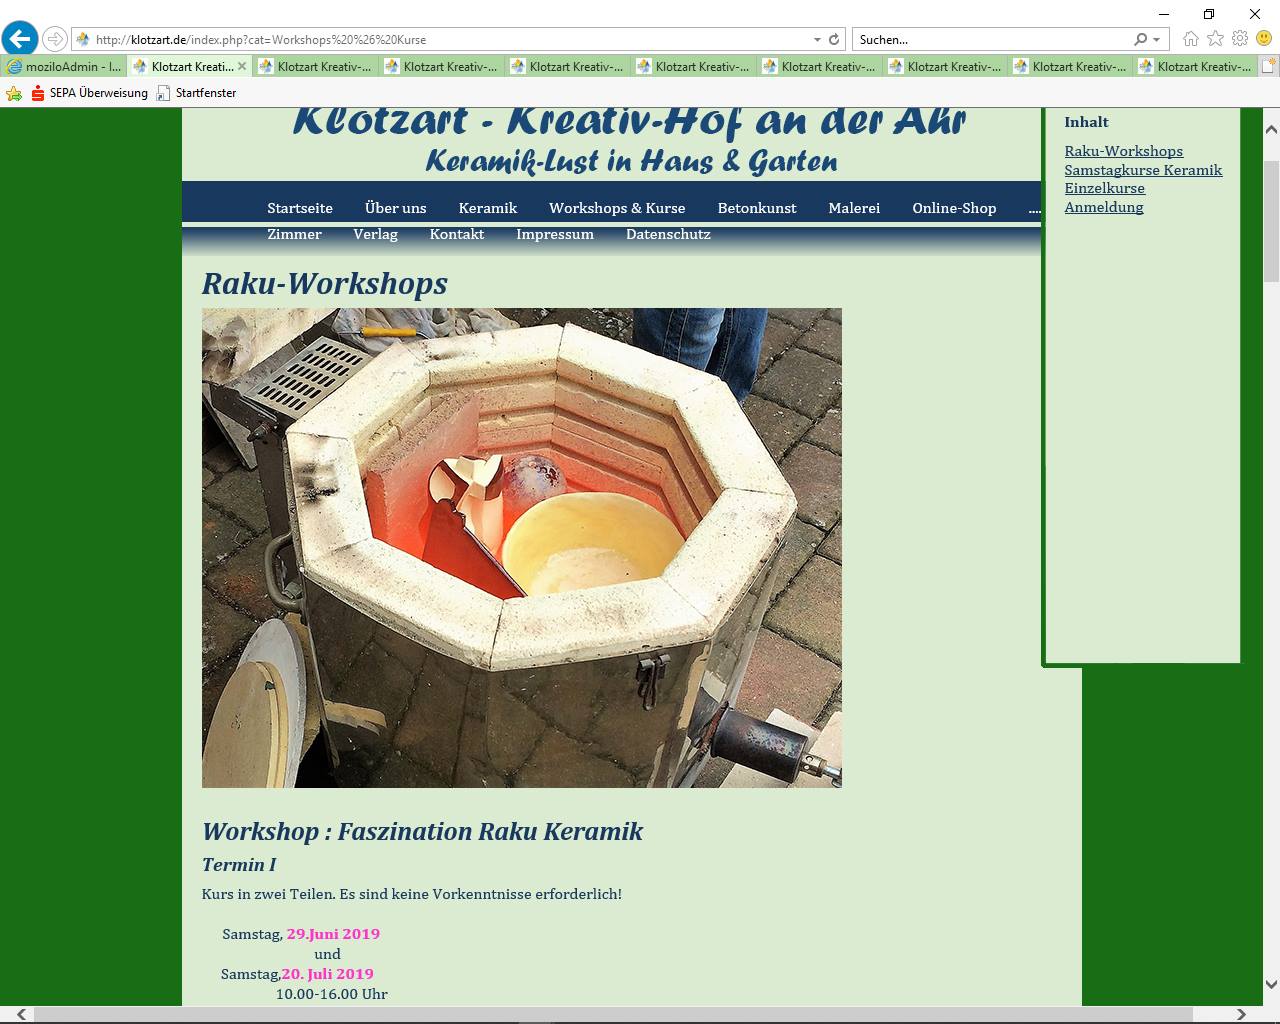This screenshot has height=1024, width=1280.
Task: Click the time "10.00-16.00 Uhr"
Action: click(332, 994)
